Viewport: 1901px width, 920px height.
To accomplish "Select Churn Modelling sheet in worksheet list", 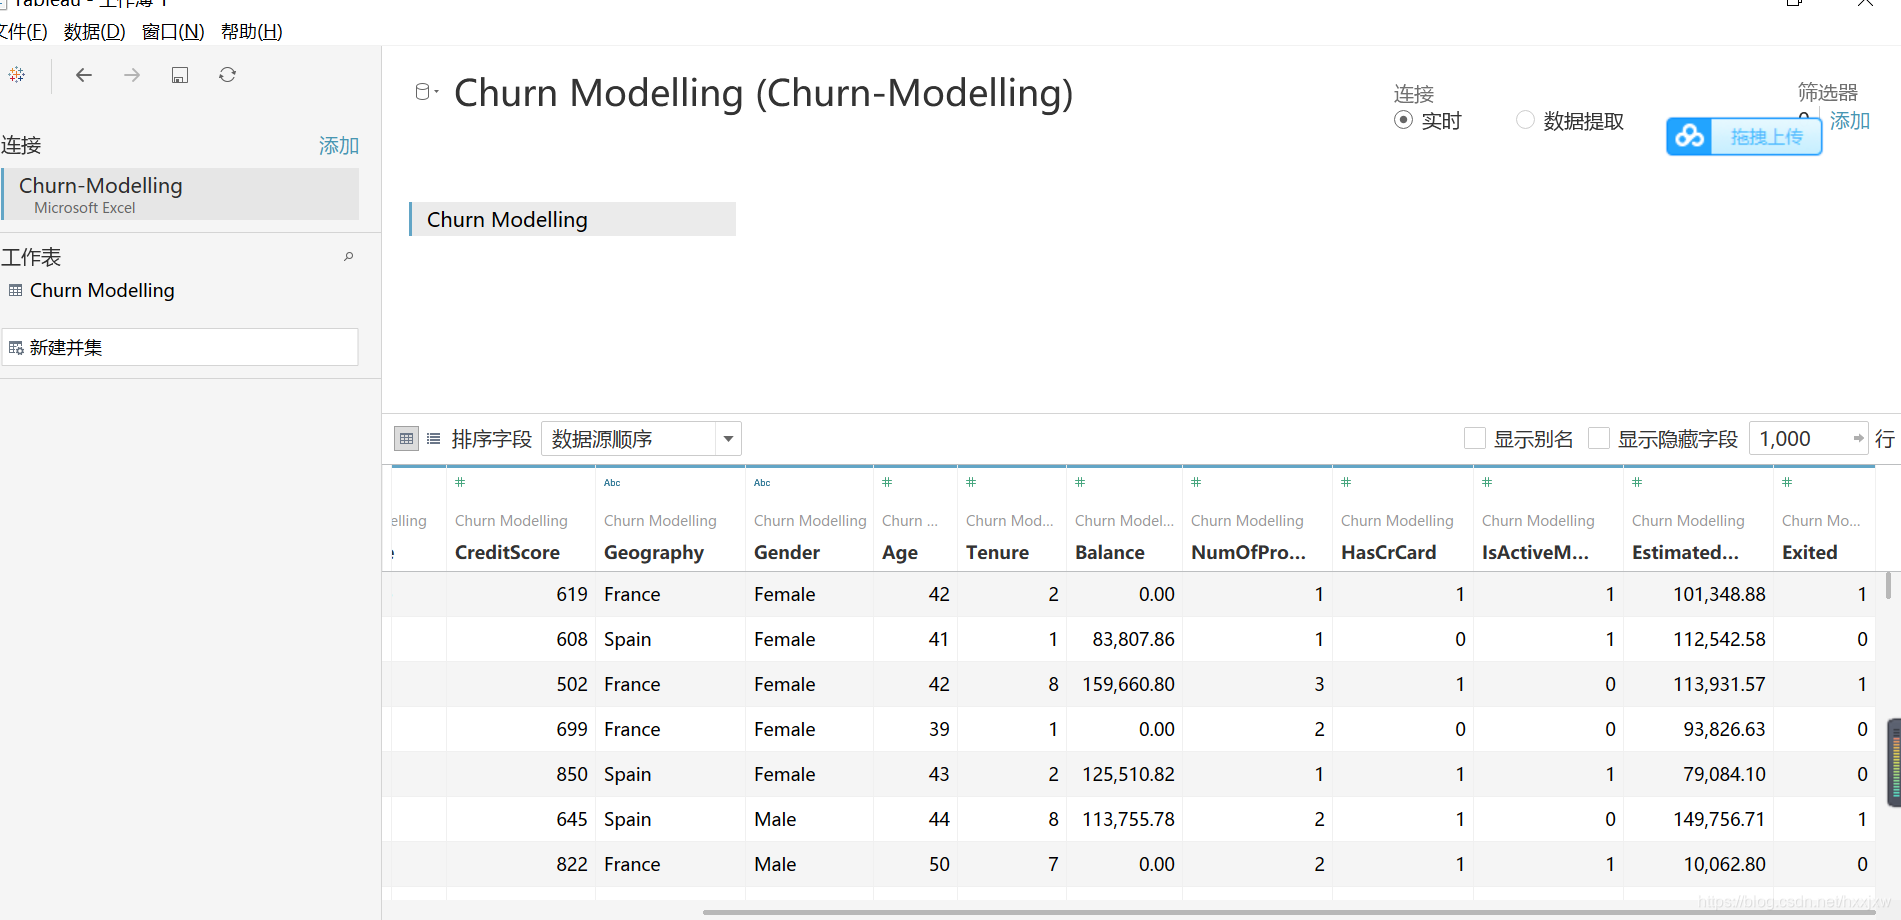I will tap(102, 290).
